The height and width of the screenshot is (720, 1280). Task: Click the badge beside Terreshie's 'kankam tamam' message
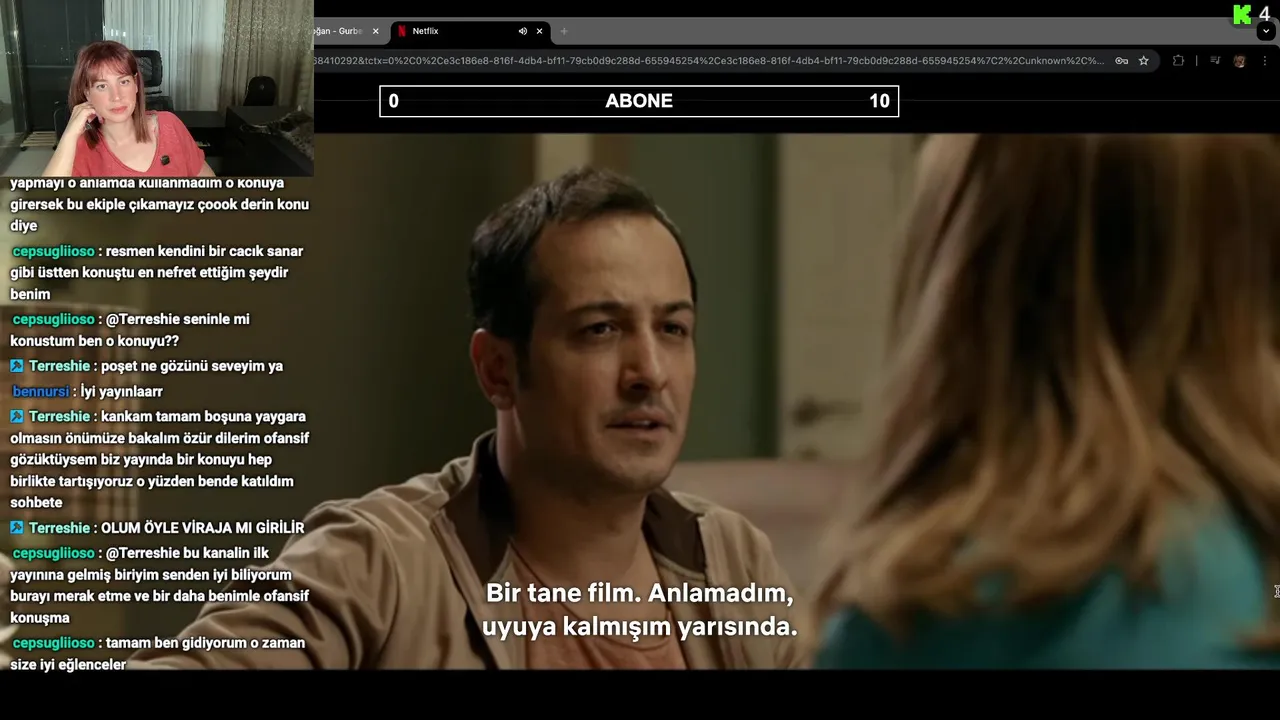coord(17,417)
